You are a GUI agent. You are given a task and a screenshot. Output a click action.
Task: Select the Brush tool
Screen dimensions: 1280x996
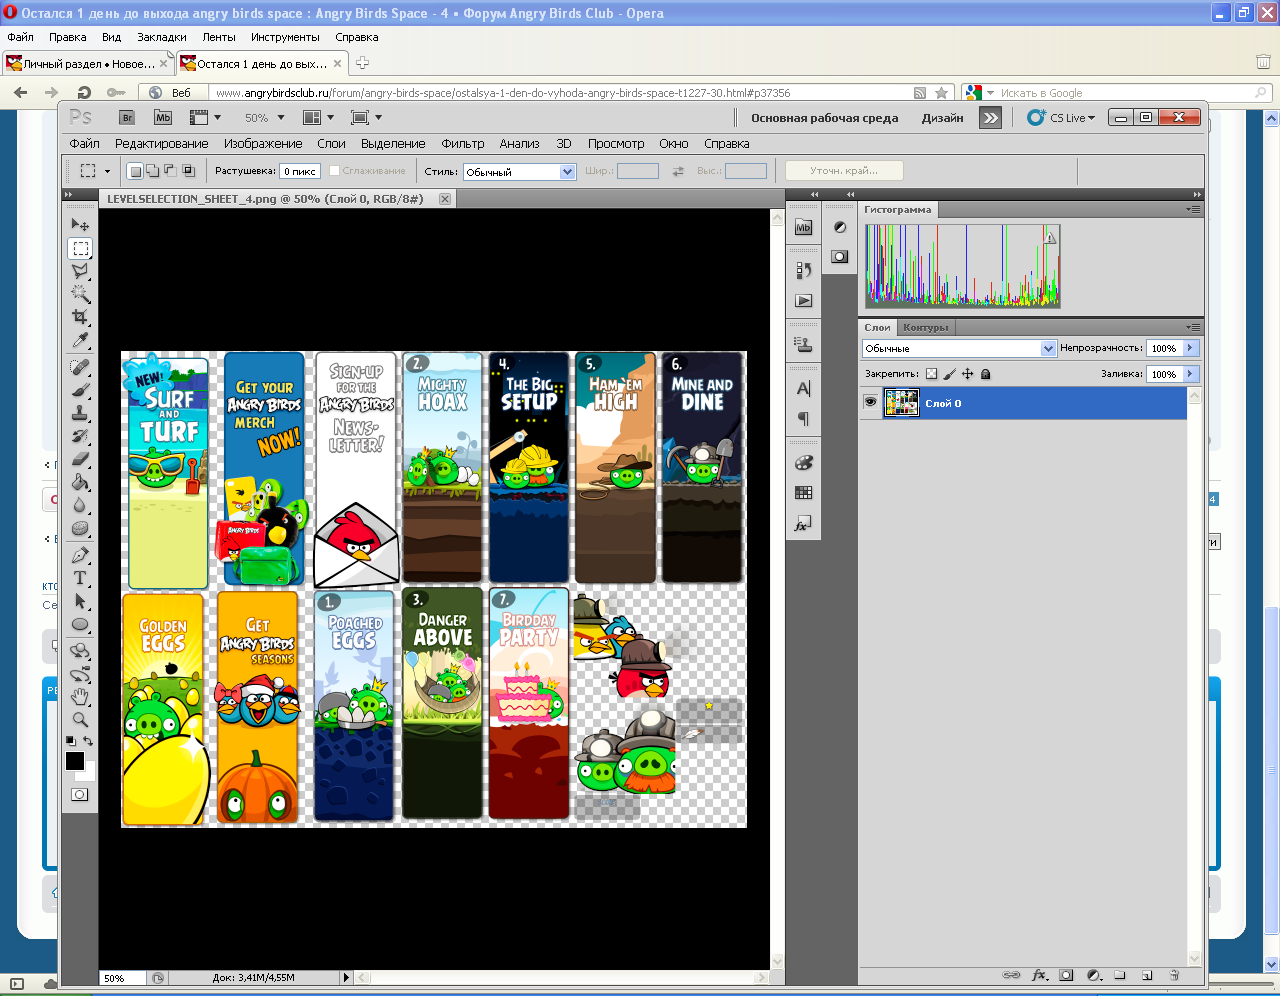coord(80,390)
